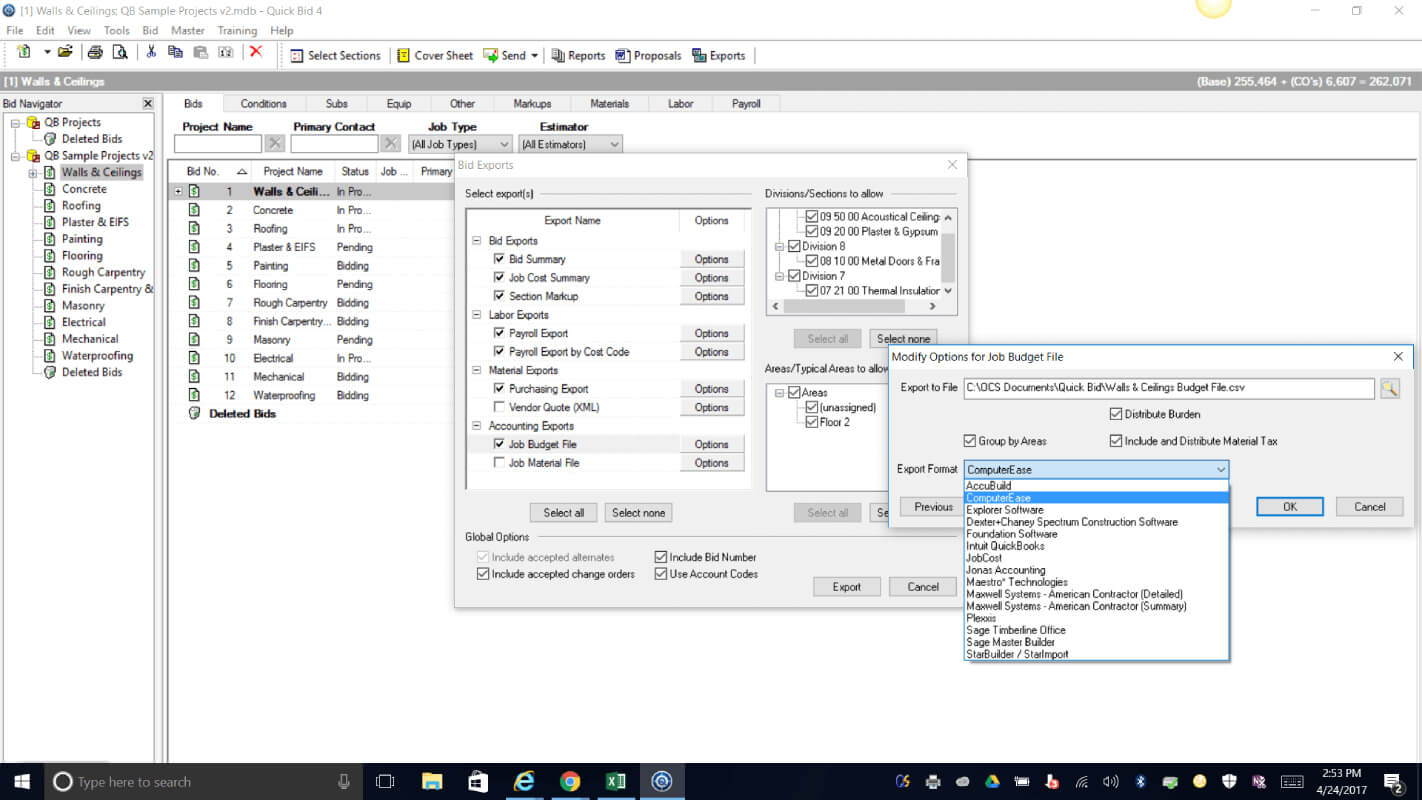Browse for export file with magnifier icon
The width and height of the screenshot is (1422, 800).
(x=1389, y=388)
